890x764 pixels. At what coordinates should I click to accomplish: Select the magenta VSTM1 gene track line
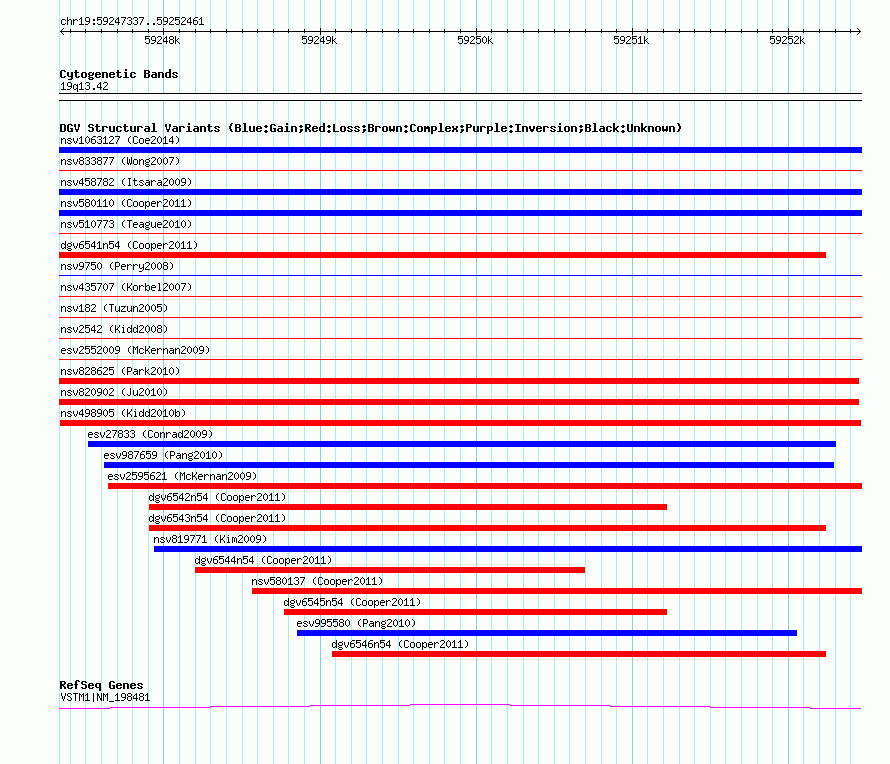coord(460,707)
